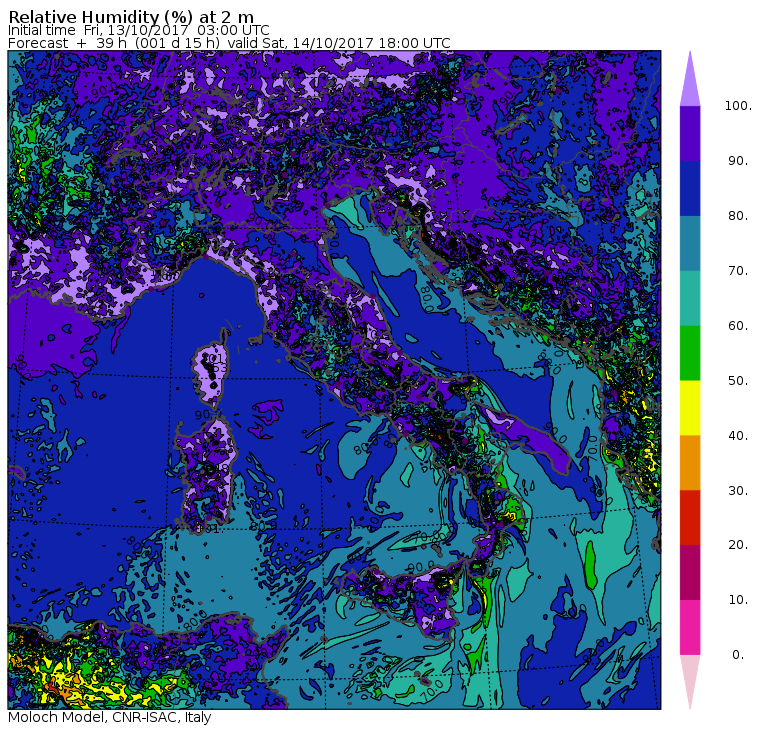760x731 pixels.
Task: Click the "100." legend value
Action: 738,106
